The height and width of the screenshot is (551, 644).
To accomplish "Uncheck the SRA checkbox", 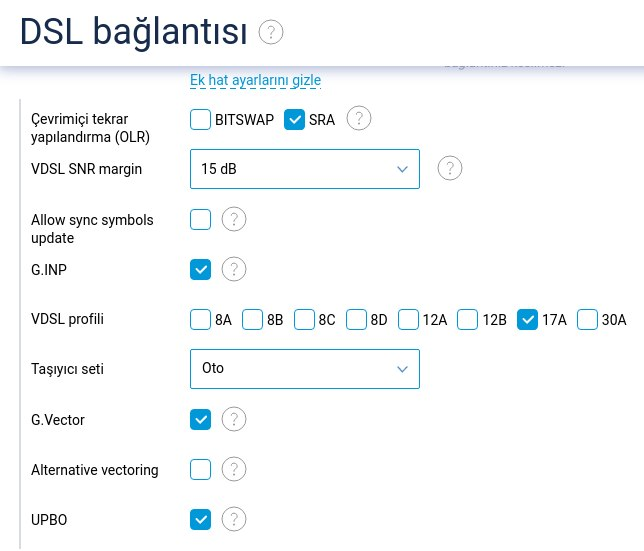I will click(x=294, y=119).
